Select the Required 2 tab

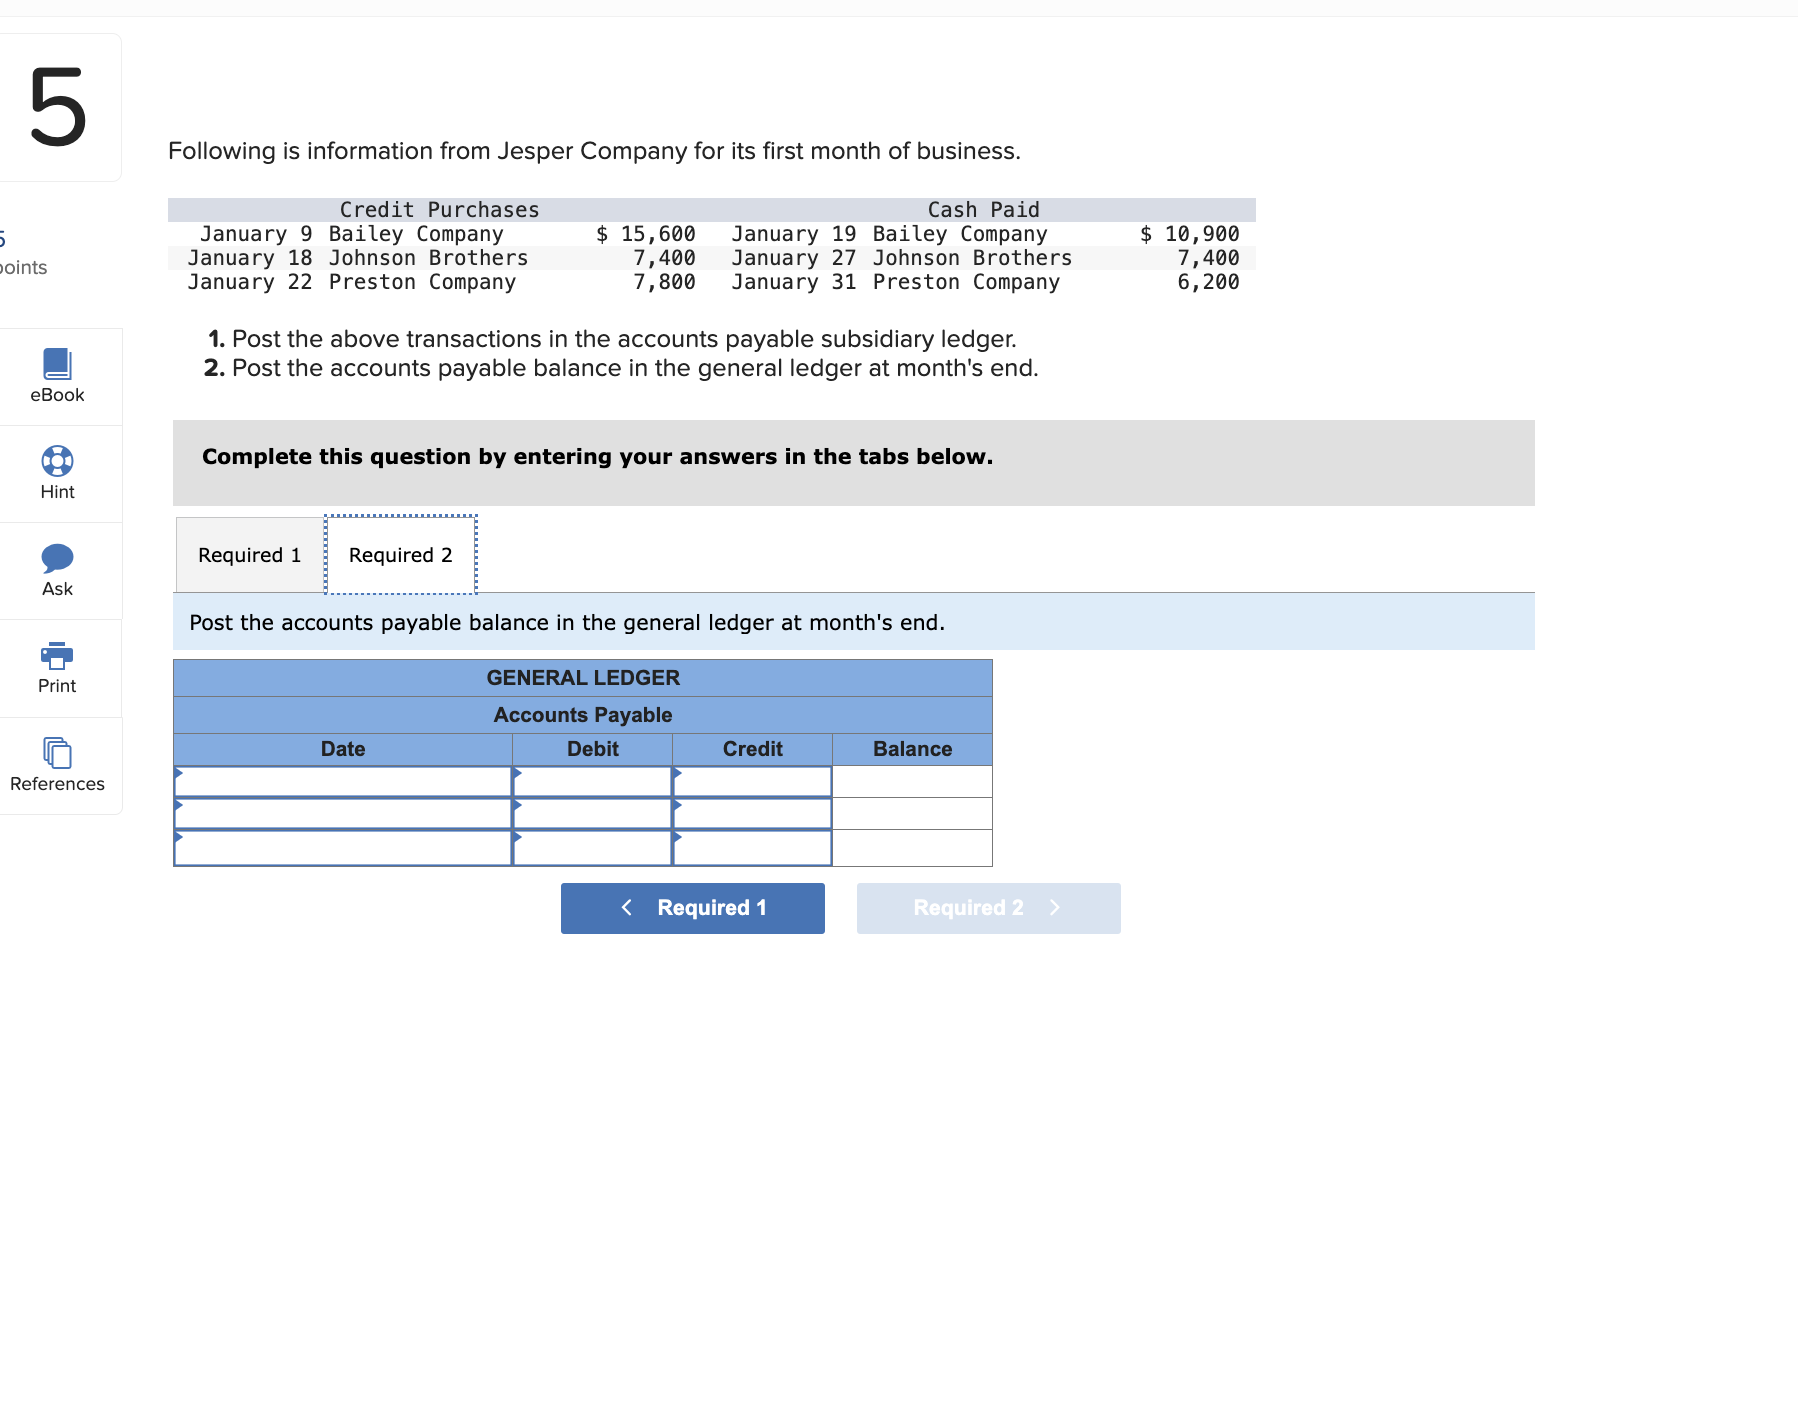(401, 555)
